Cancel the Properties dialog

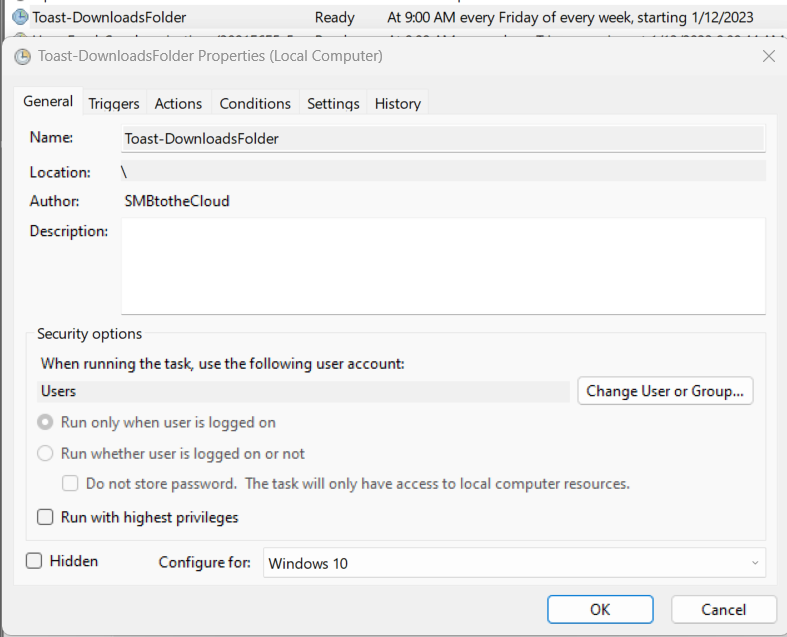(x=723, y=609)
